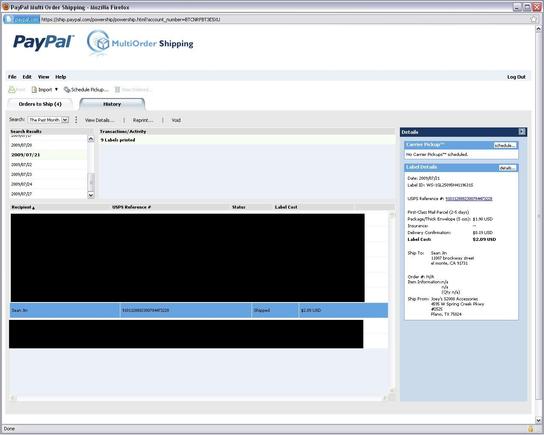
Task: Click the Carrier Pickup schedule button
Action: (x=505, y=145)
